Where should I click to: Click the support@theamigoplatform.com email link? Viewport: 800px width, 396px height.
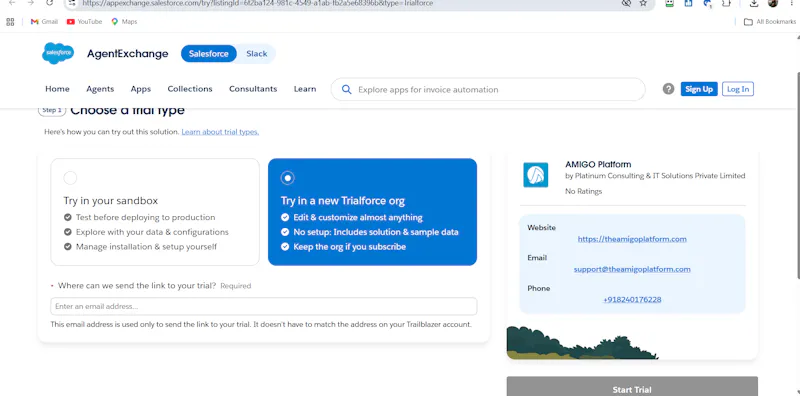632,269
